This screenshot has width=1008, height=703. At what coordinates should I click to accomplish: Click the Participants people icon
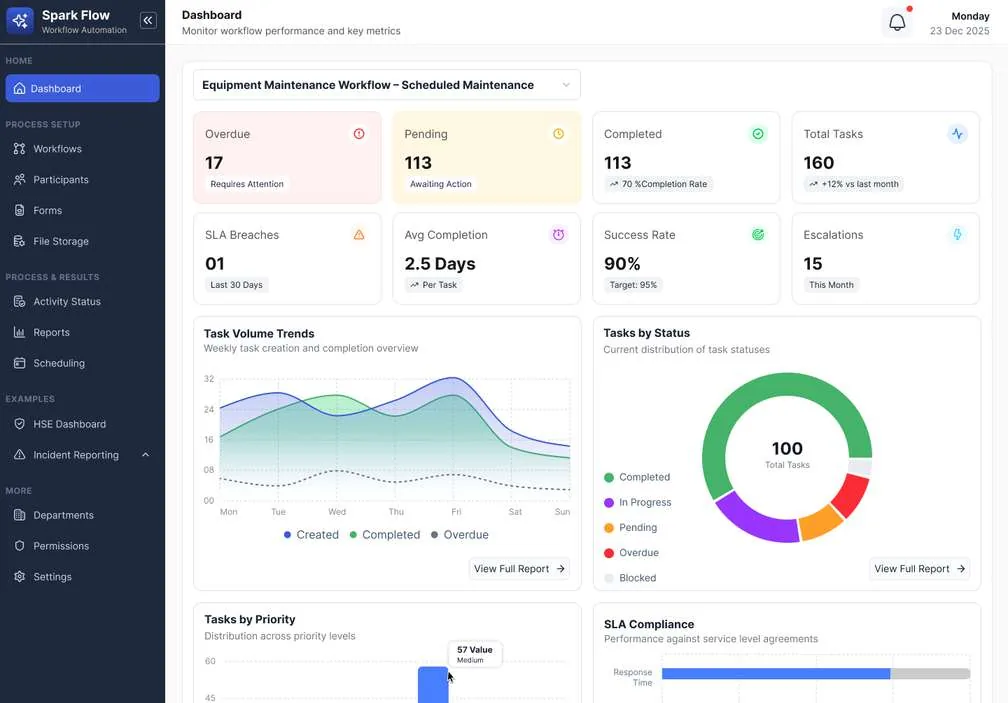[19, 179]
